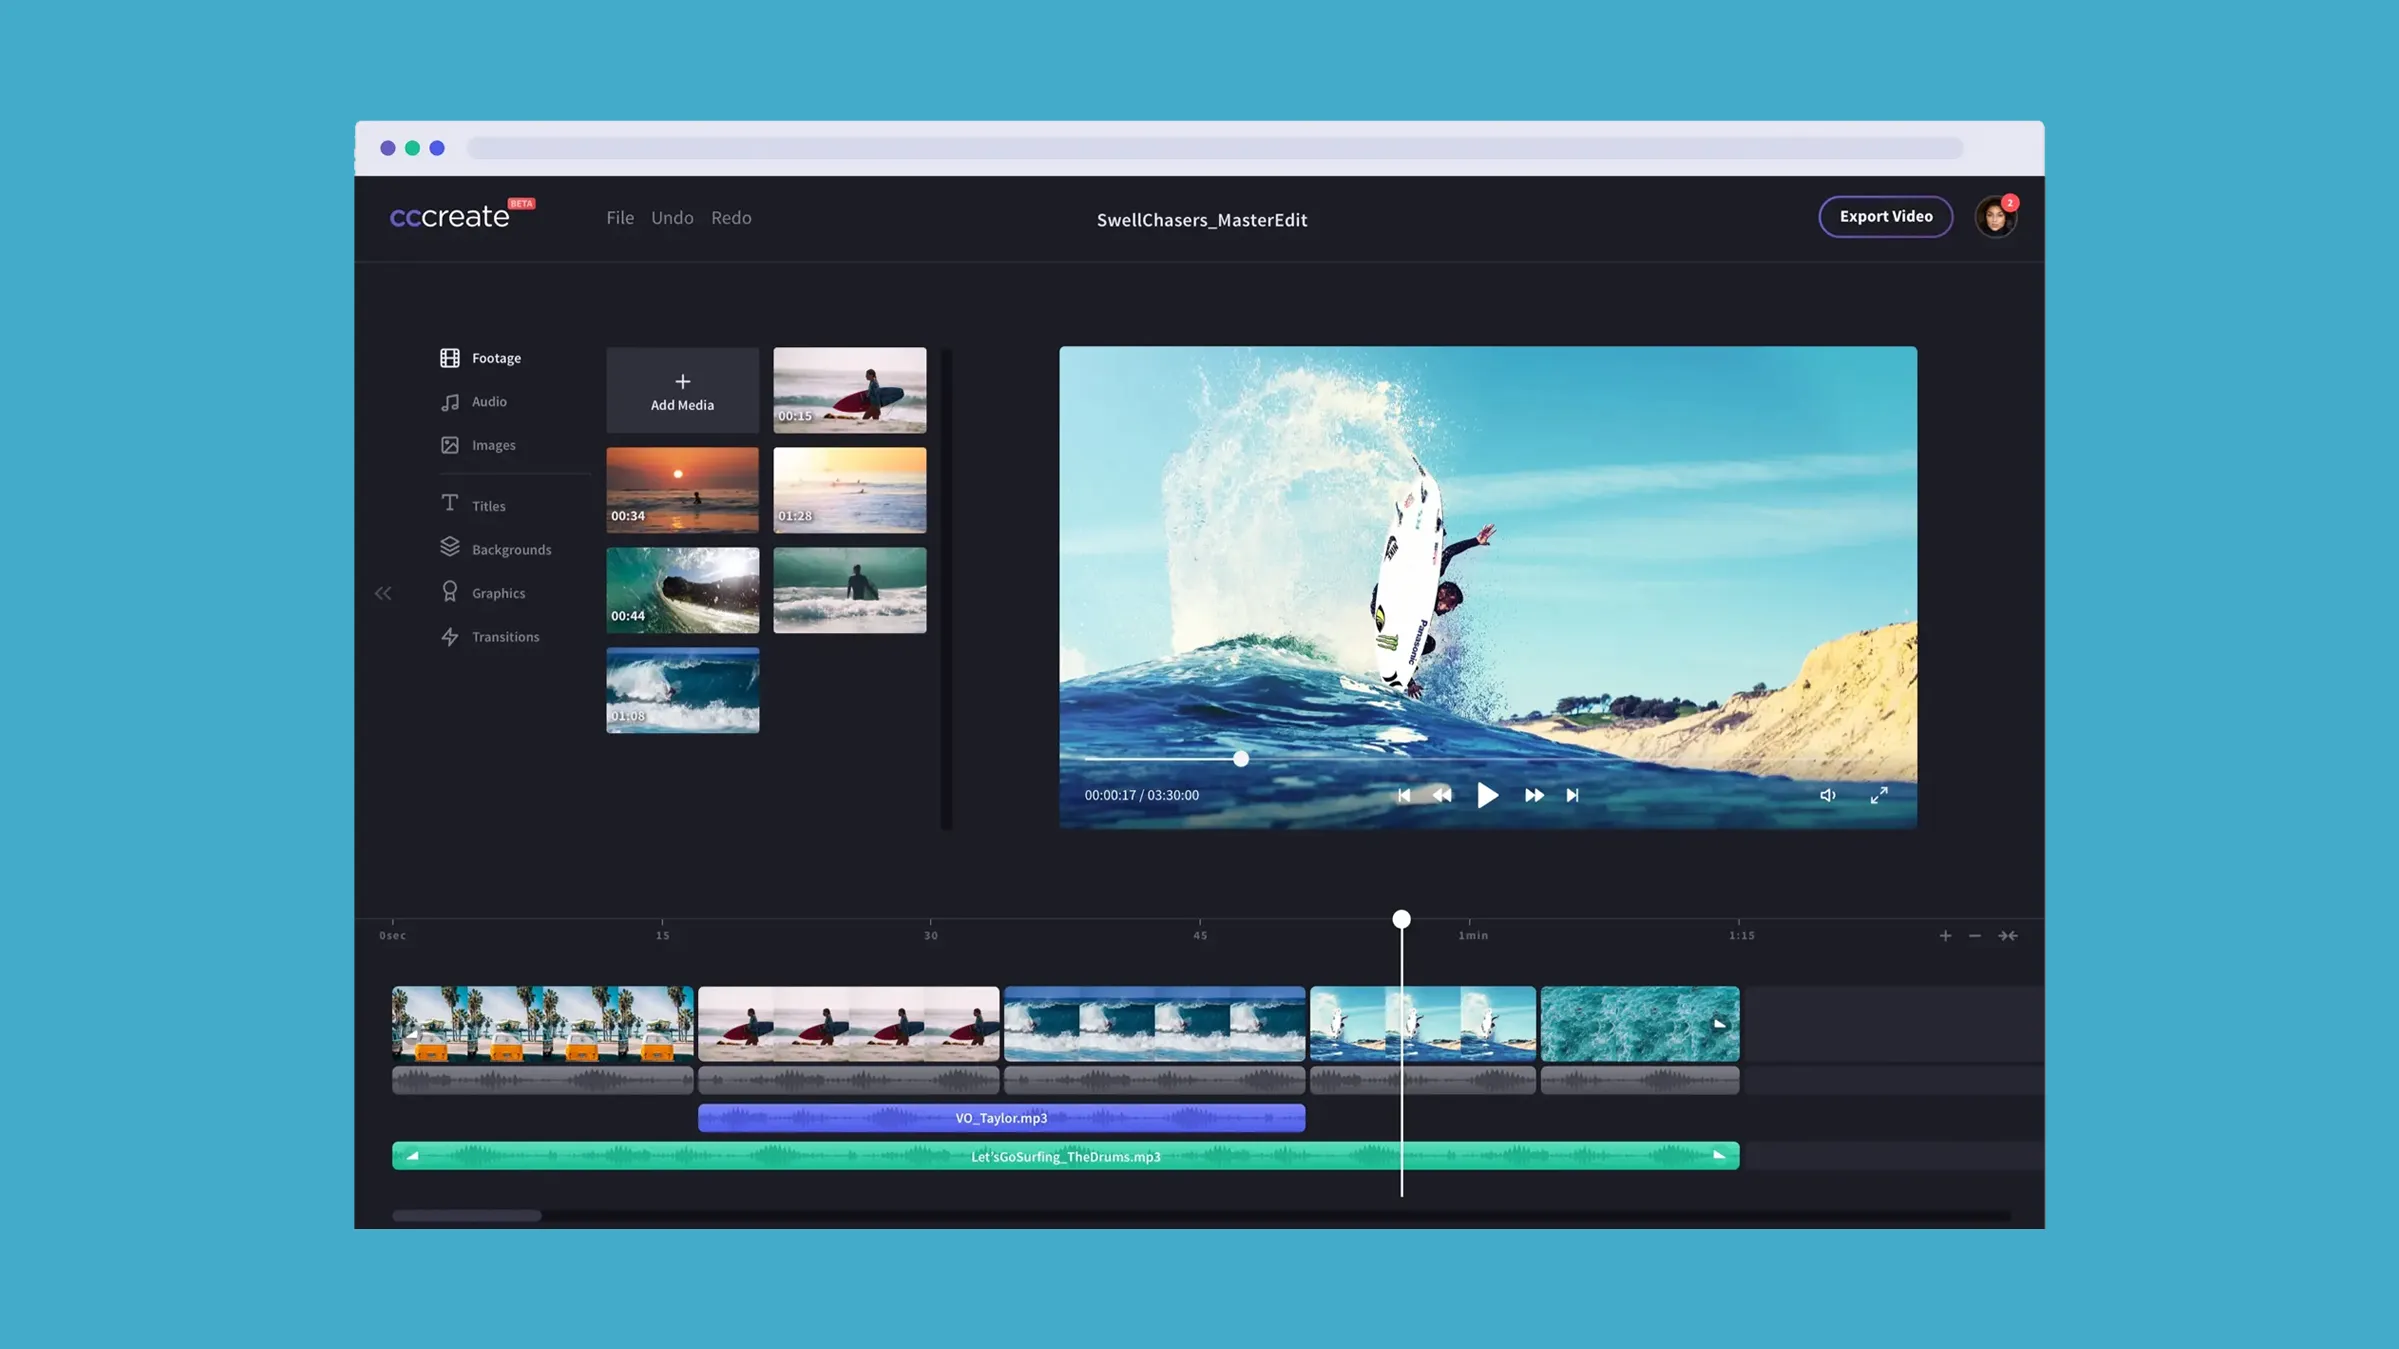
Task: Open the File menu
Action: pyautogui.click(x=619, y=218)
